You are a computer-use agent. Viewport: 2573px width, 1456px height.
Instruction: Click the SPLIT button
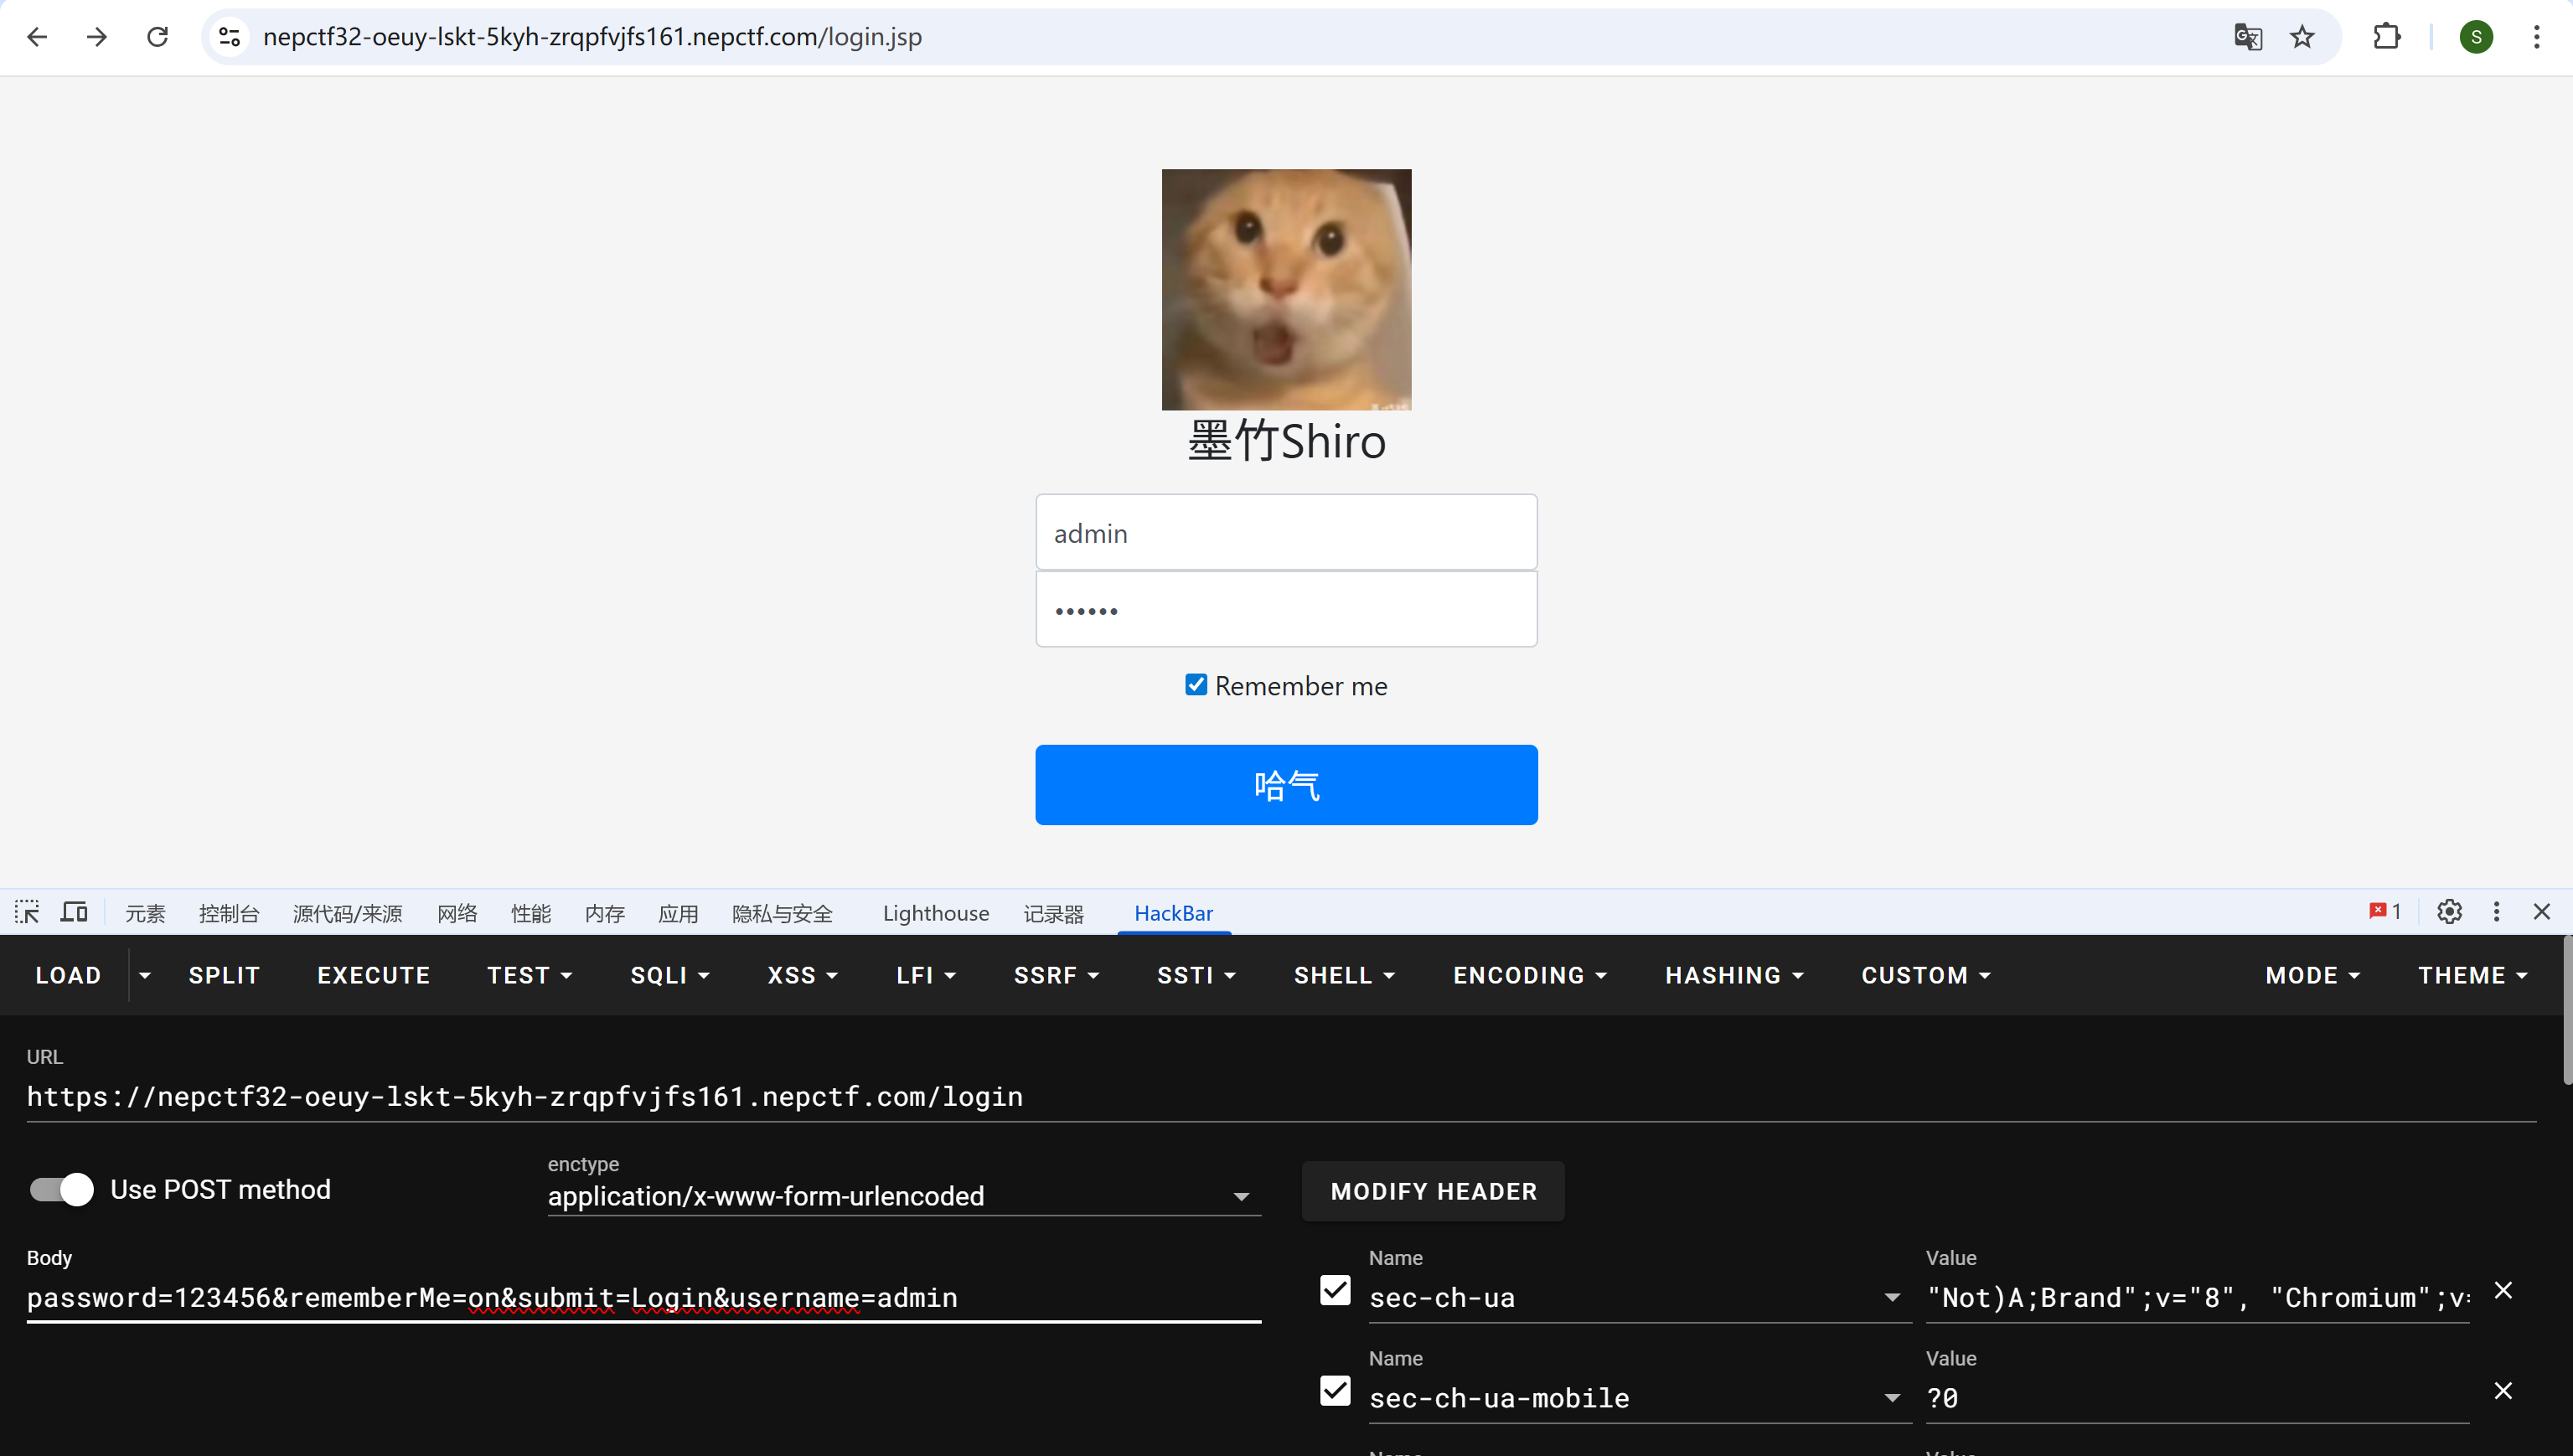click(224, 975)
